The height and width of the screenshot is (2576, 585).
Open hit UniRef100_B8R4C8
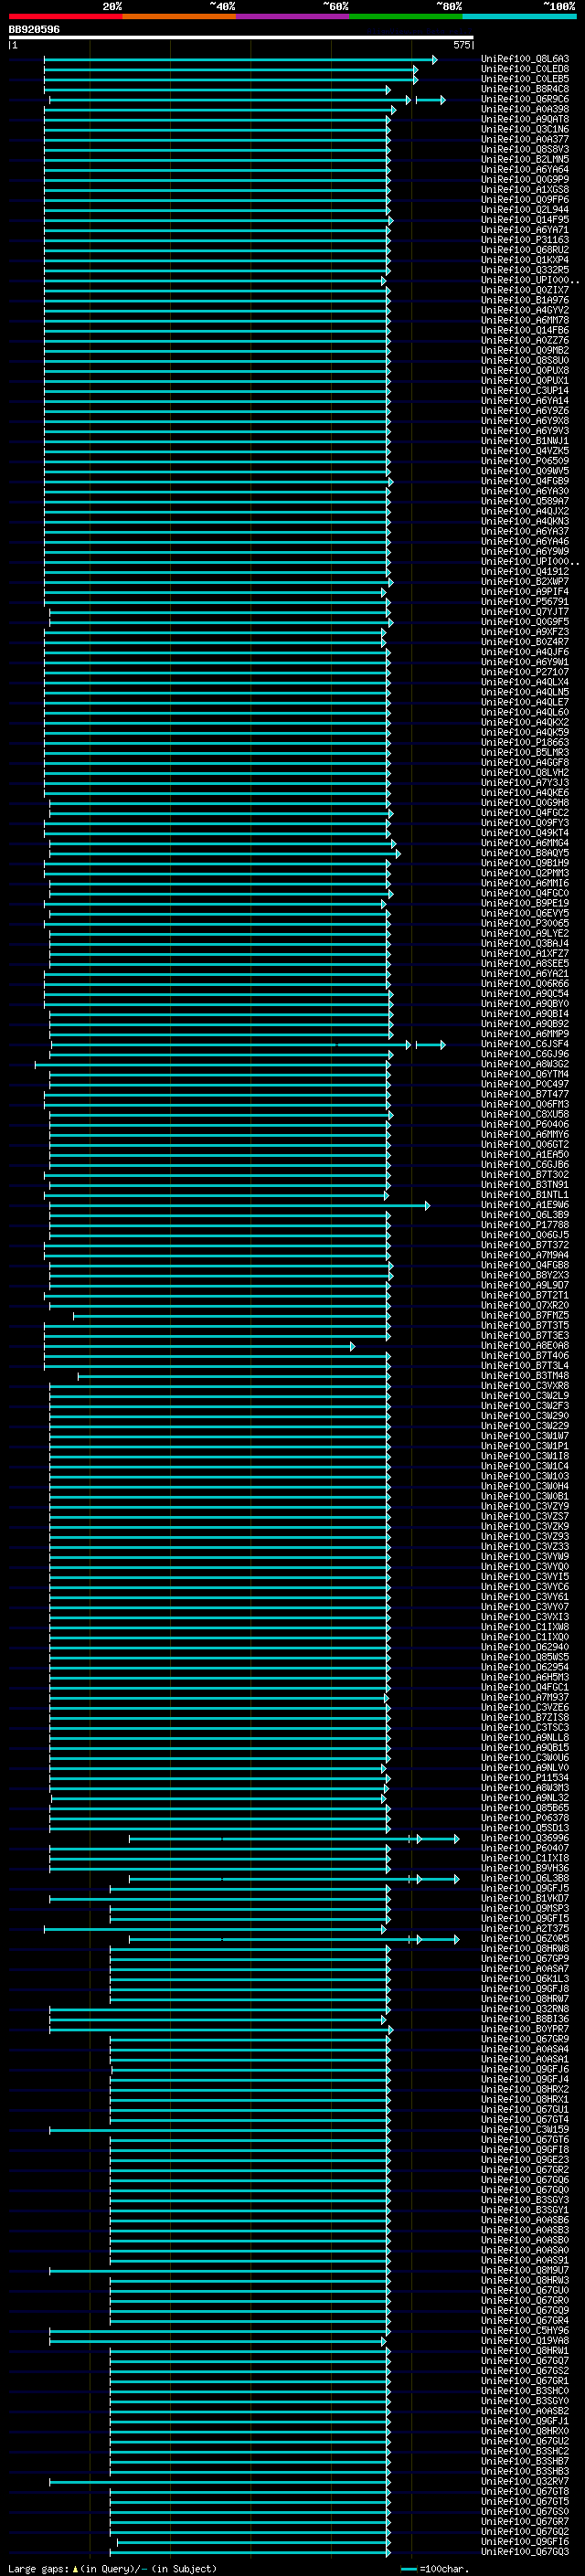pos(525,89)
